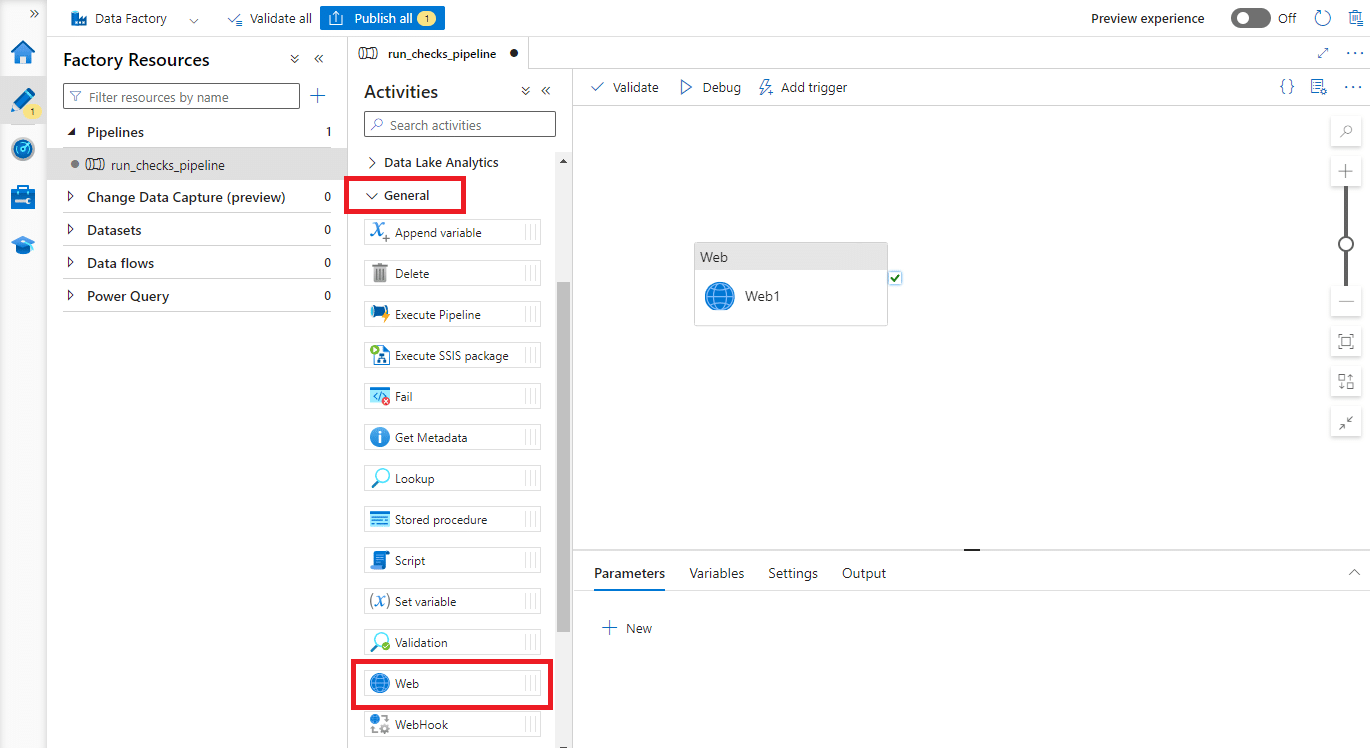This screenshot has height=748, width=1370.
Task: Open tab bar more options ellipsis
Action: tap(1354, 53)
